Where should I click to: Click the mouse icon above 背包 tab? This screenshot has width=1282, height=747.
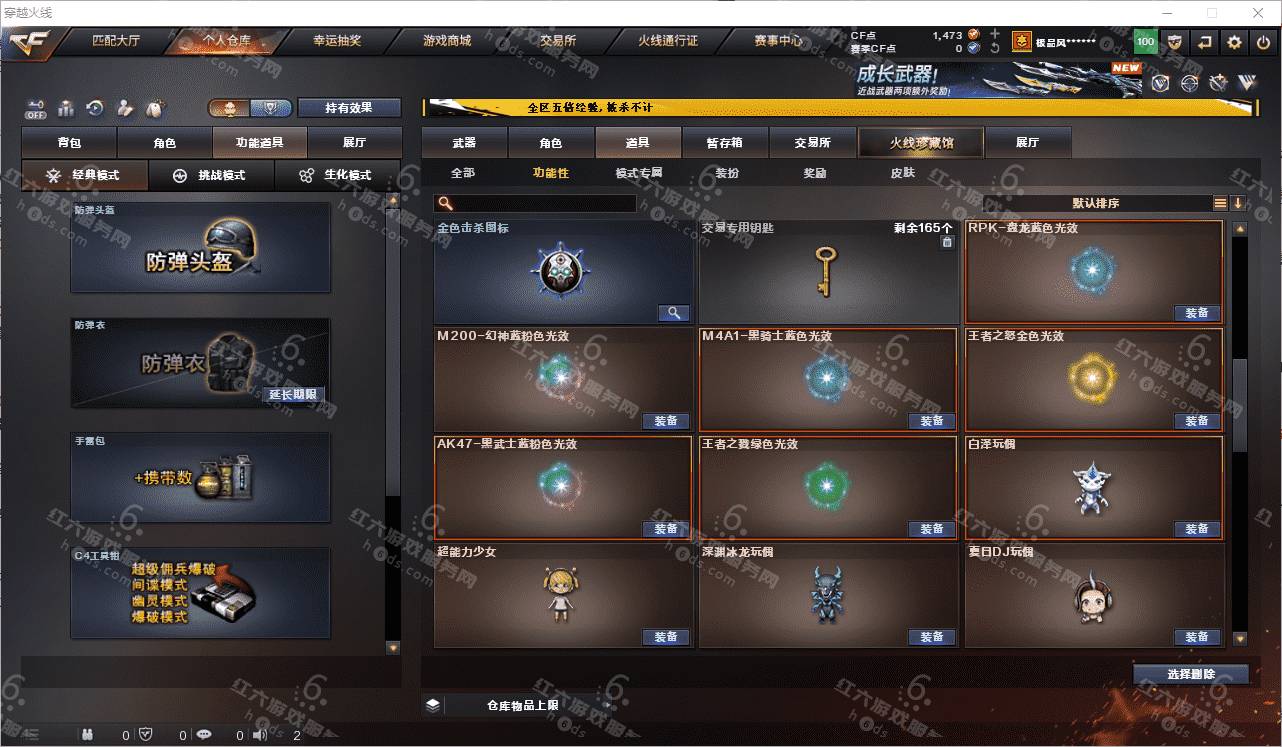[x=154, y=108]
